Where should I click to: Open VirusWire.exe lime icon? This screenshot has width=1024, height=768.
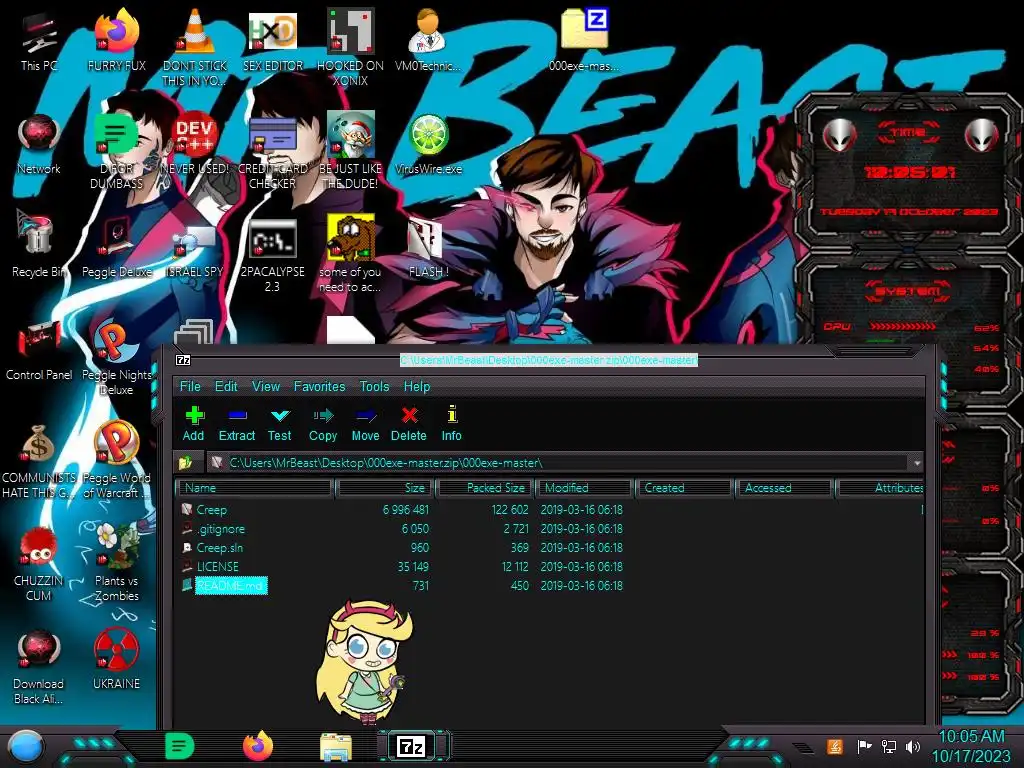pos(428,135)
